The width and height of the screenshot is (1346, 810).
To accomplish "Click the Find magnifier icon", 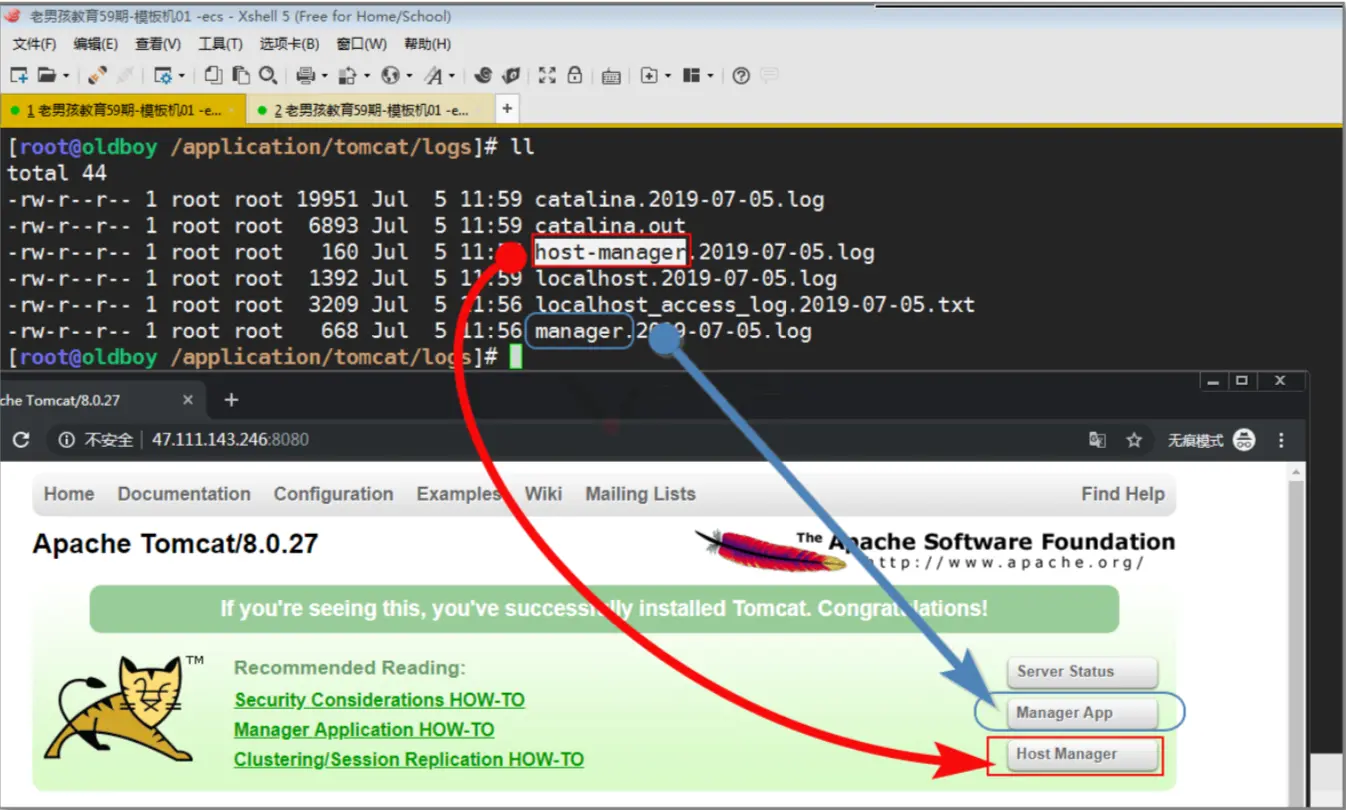I will pyautogui.click(x=267, y=75).
